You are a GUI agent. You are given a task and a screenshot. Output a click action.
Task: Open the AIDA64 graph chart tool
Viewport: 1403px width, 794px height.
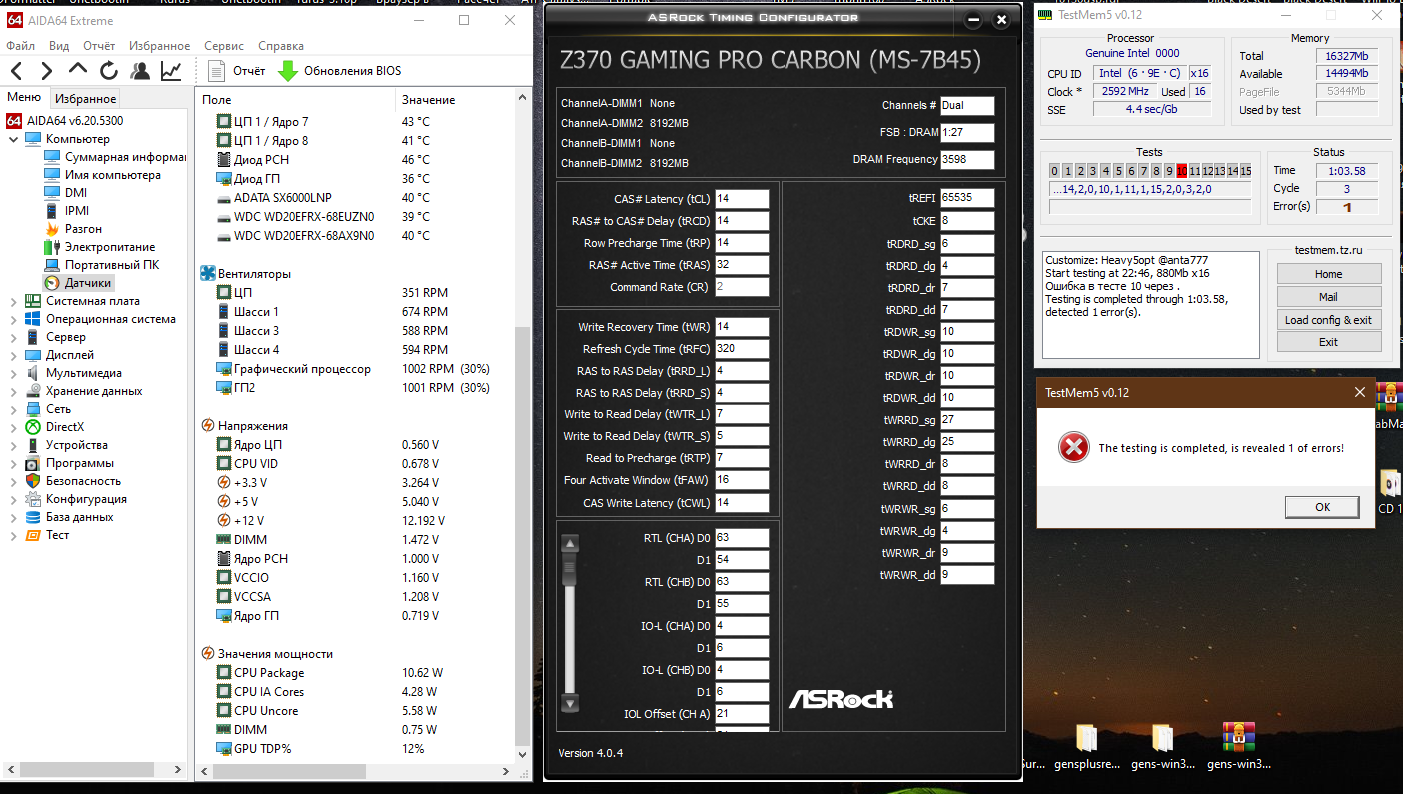pyautogui.click(x=171, y=71)
